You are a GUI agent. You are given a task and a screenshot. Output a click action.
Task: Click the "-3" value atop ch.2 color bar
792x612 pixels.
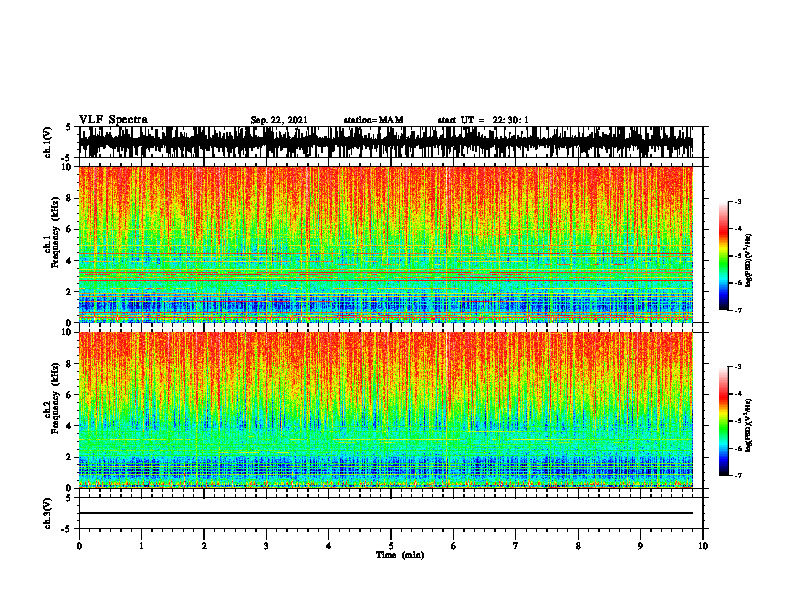pos(738,367)
